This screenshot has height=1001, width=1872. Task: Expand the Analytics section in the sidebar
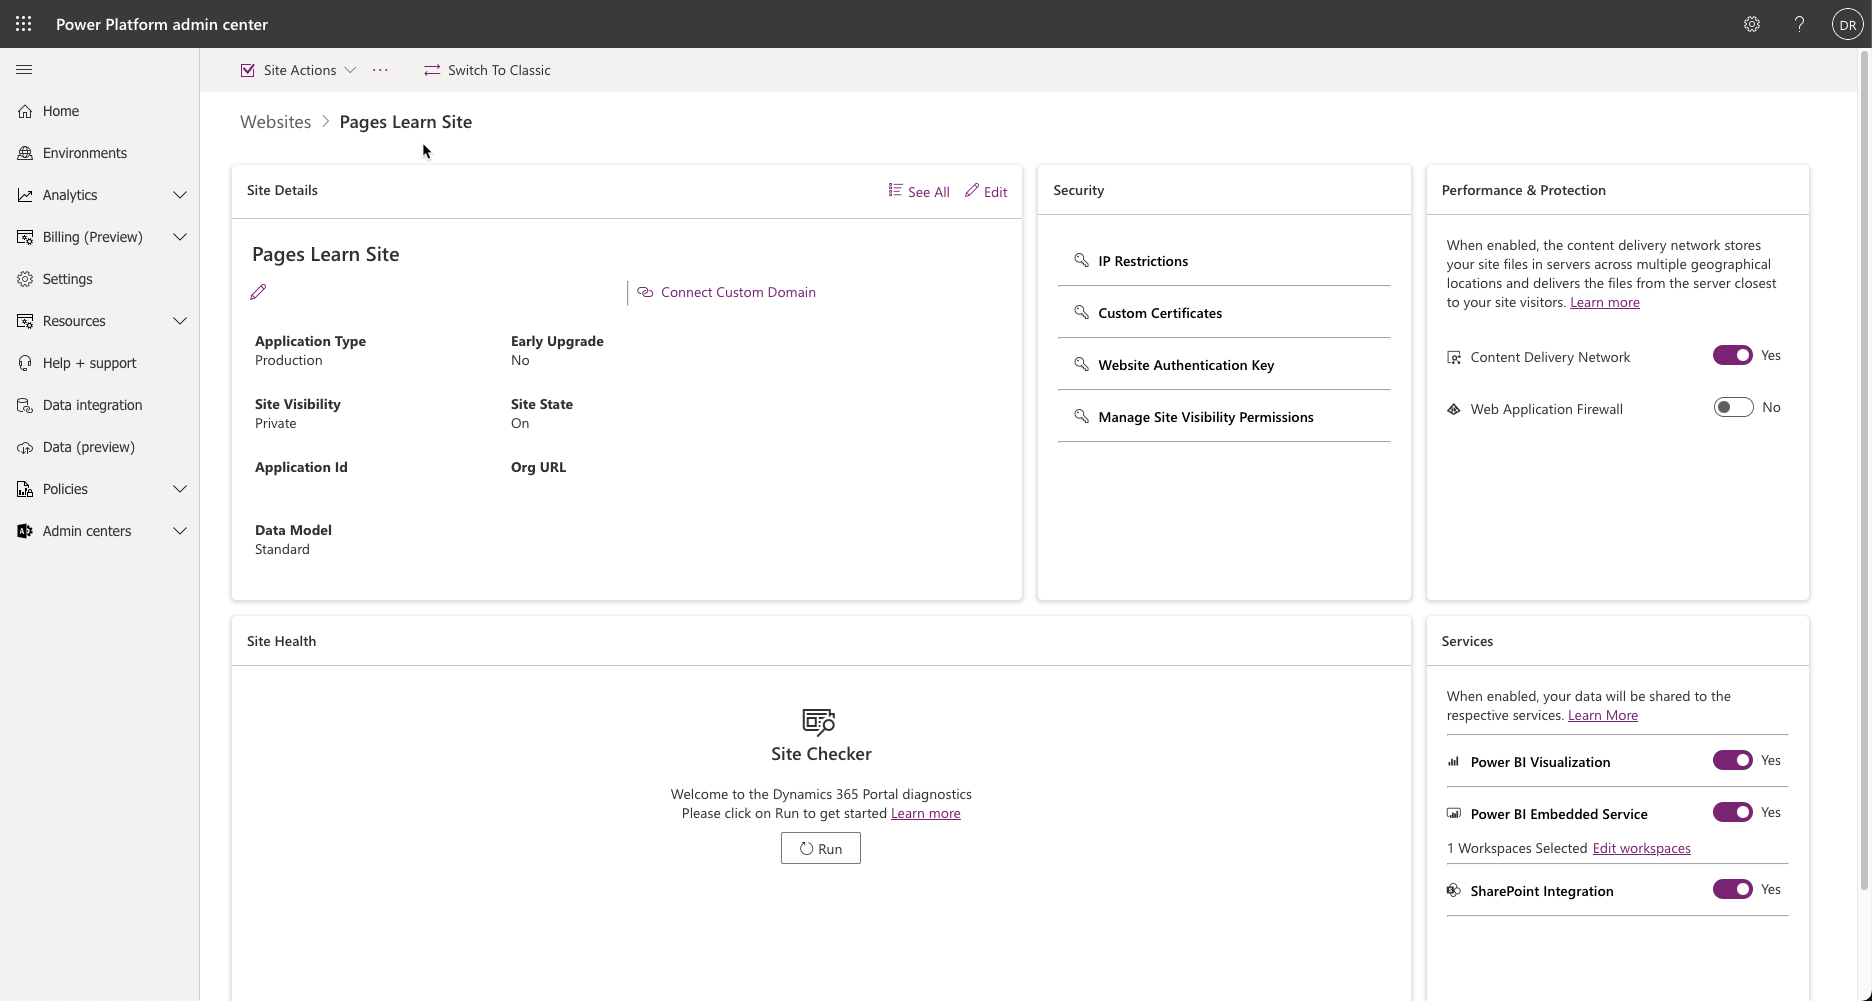tap(180, 195)
